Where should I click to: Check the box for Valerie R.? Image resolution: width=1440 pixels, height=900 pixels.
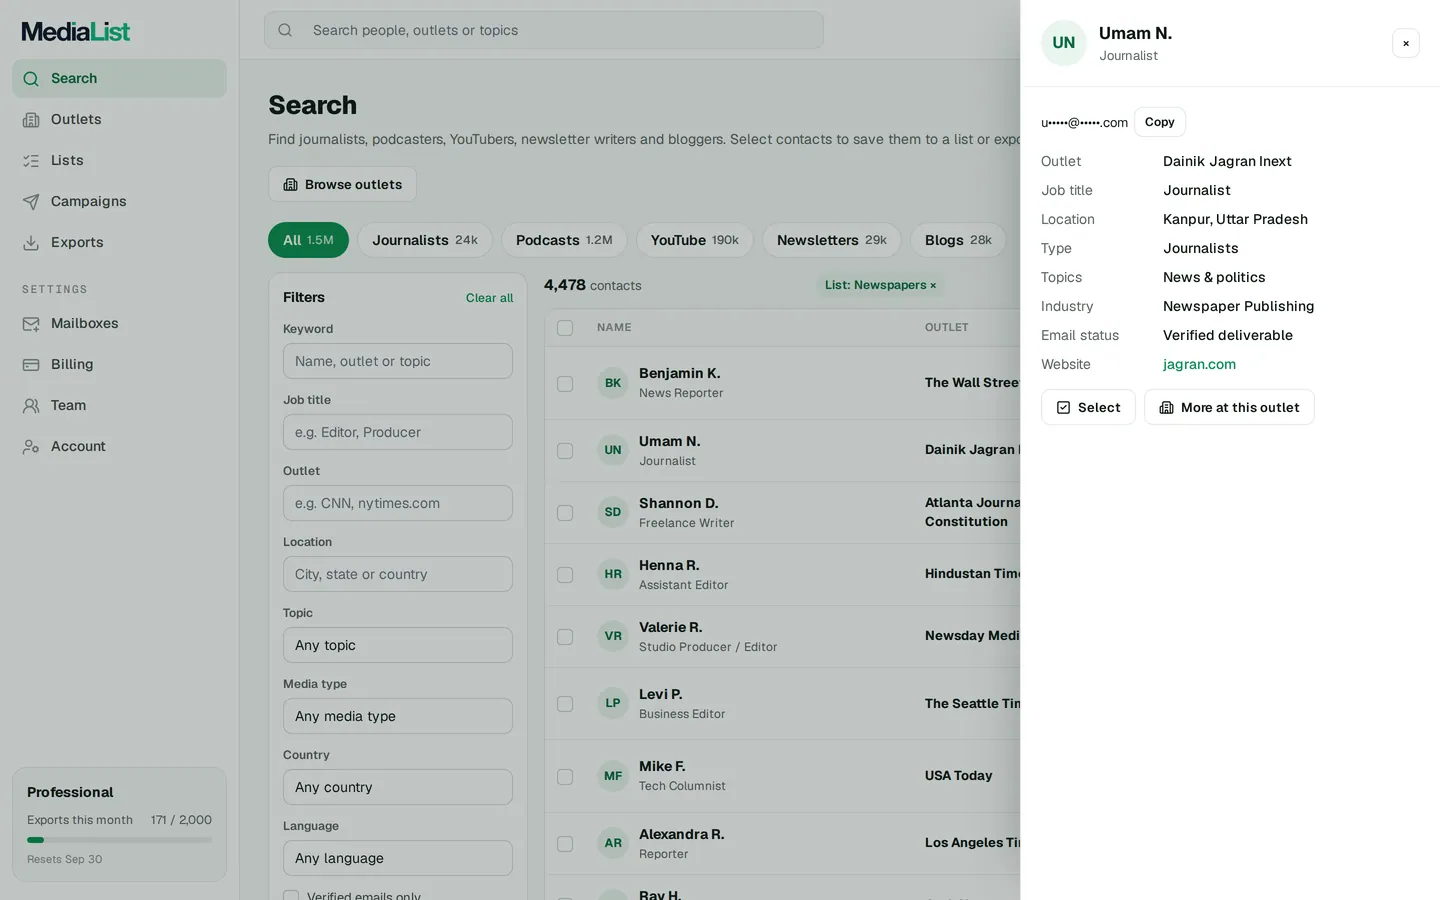(565, 637)
